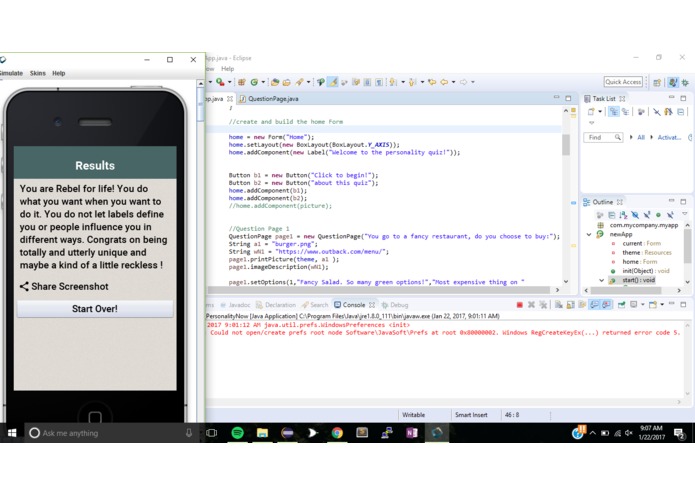This screenshot has width=695, height=494.
Task: Click Sort alphabetically icon in Outline
Action: pyautogui.click(x=623, y=215)
